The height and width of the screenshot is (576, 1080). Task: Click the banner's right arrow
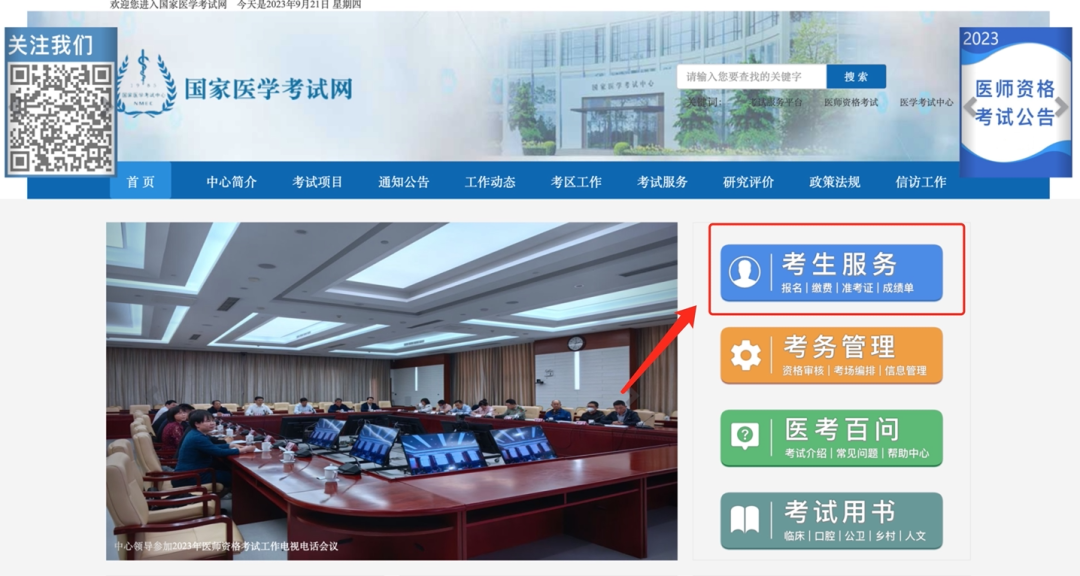click(x=1061, y=107)
